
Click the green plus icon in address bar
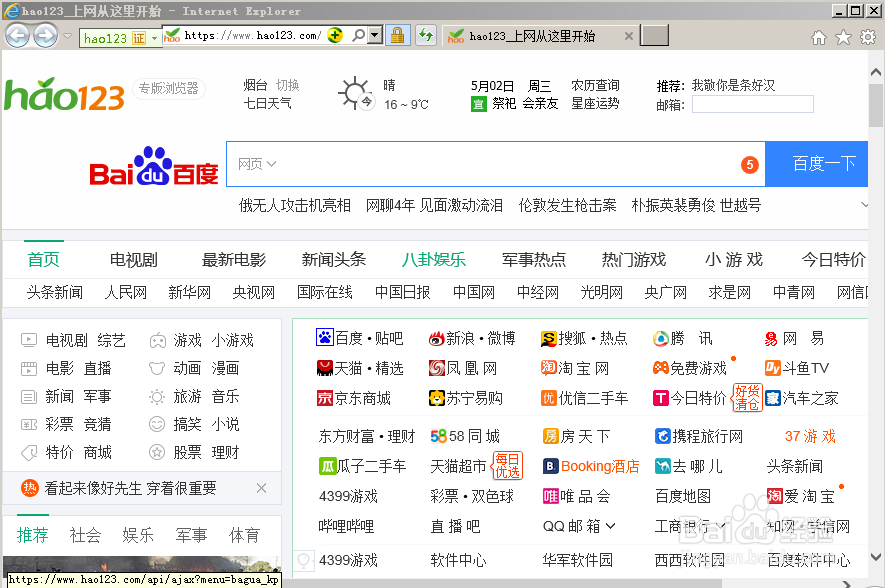335,36
